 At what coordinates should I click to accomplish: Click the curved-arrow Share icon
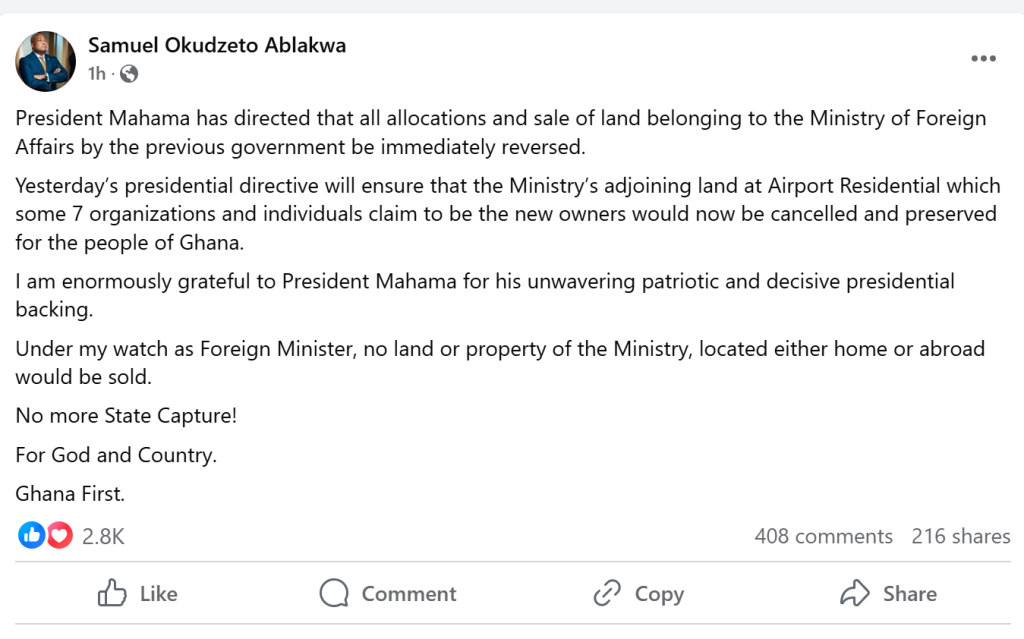pyautogui.click(x=855, y=593)
